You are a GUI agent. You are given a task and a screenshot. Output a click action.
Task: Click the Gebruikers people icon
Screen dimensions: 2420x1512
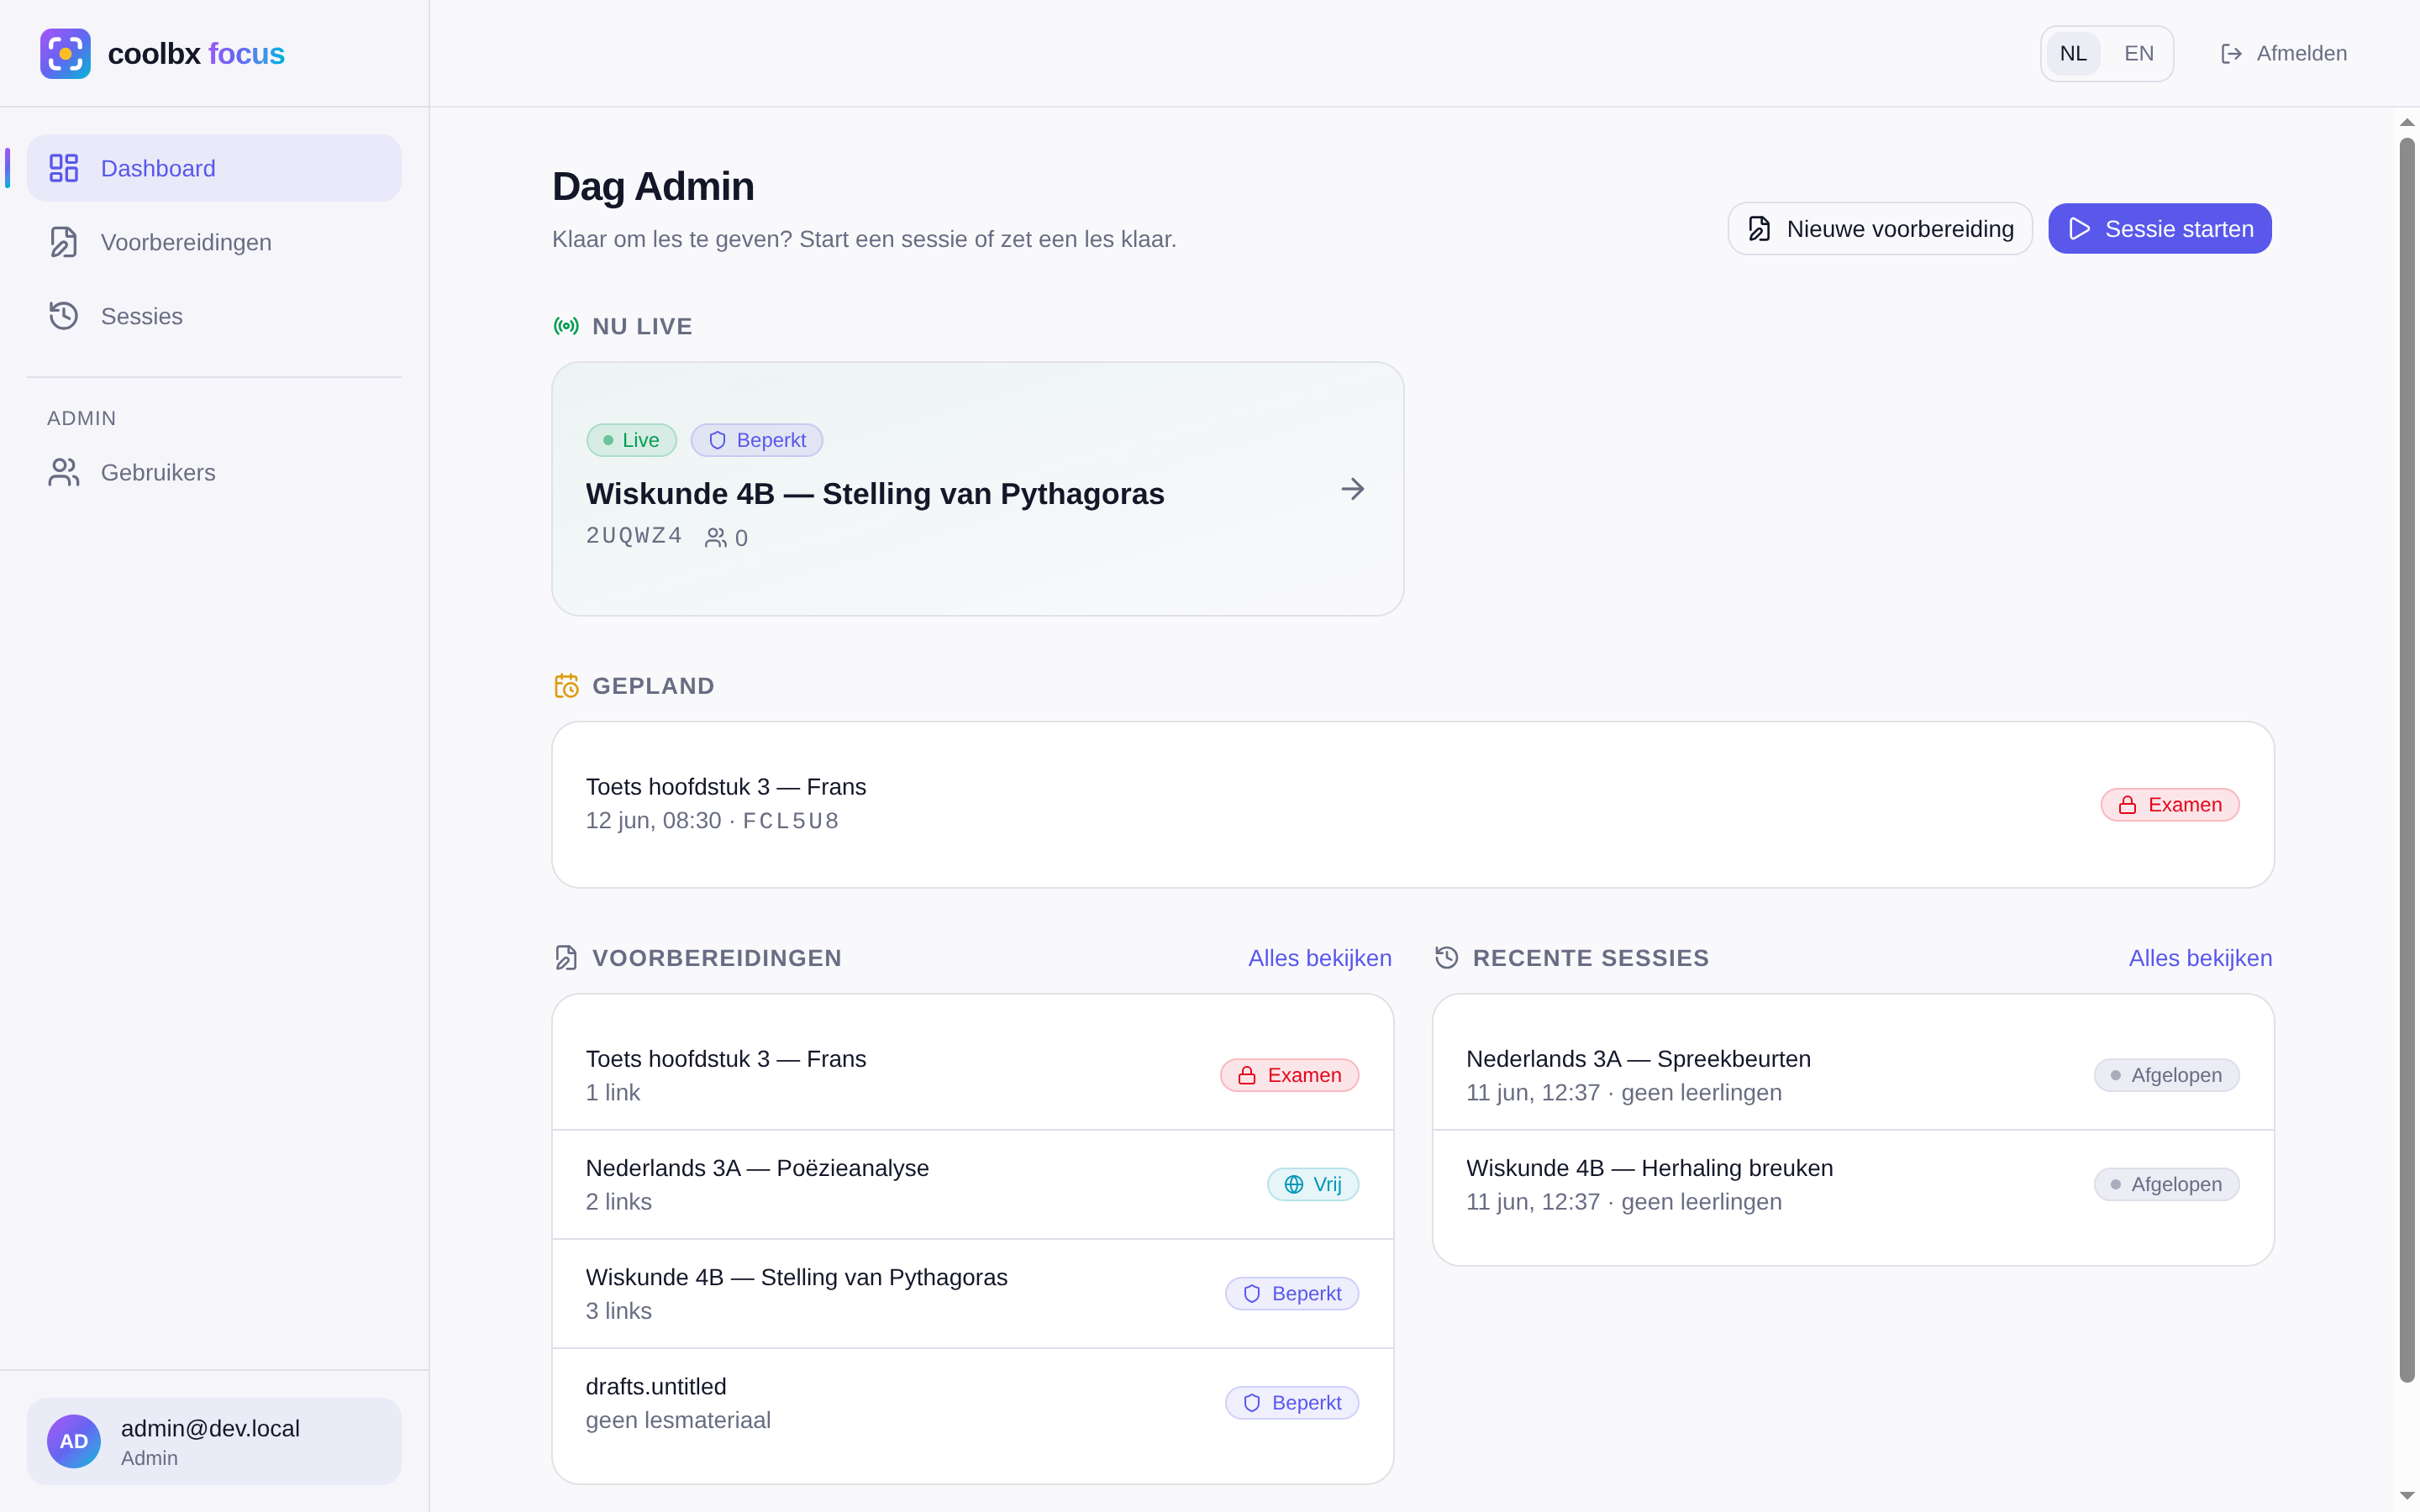click(64, 472)
